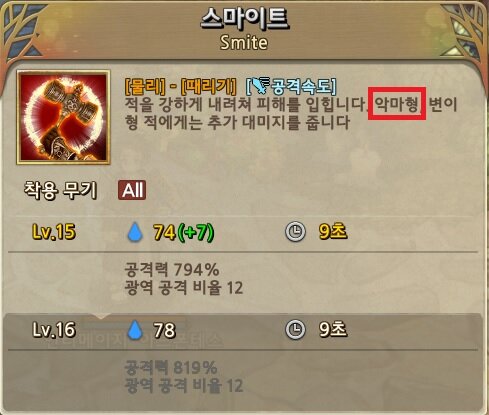Click the blue SP droplet beside 78

135,330
